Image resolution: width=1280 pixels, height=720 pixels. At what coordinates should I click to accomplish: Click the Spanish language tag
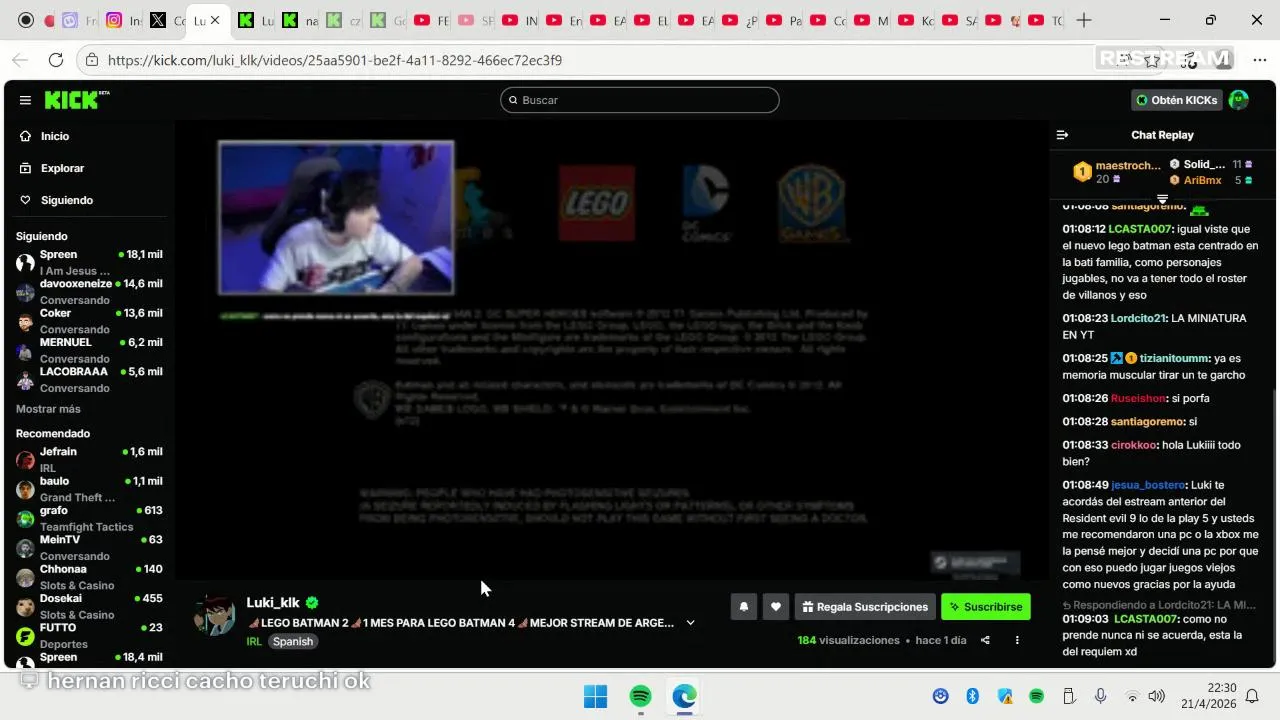293,641
